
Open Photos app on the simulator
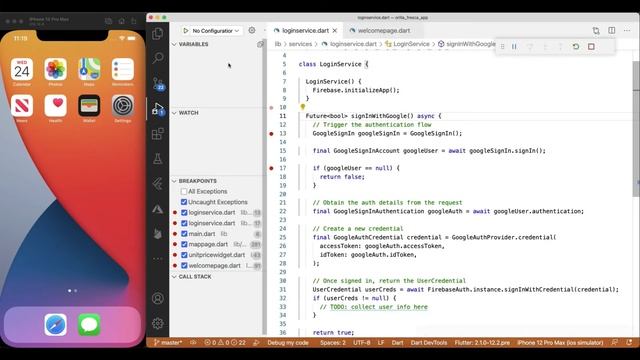[56, 69]
